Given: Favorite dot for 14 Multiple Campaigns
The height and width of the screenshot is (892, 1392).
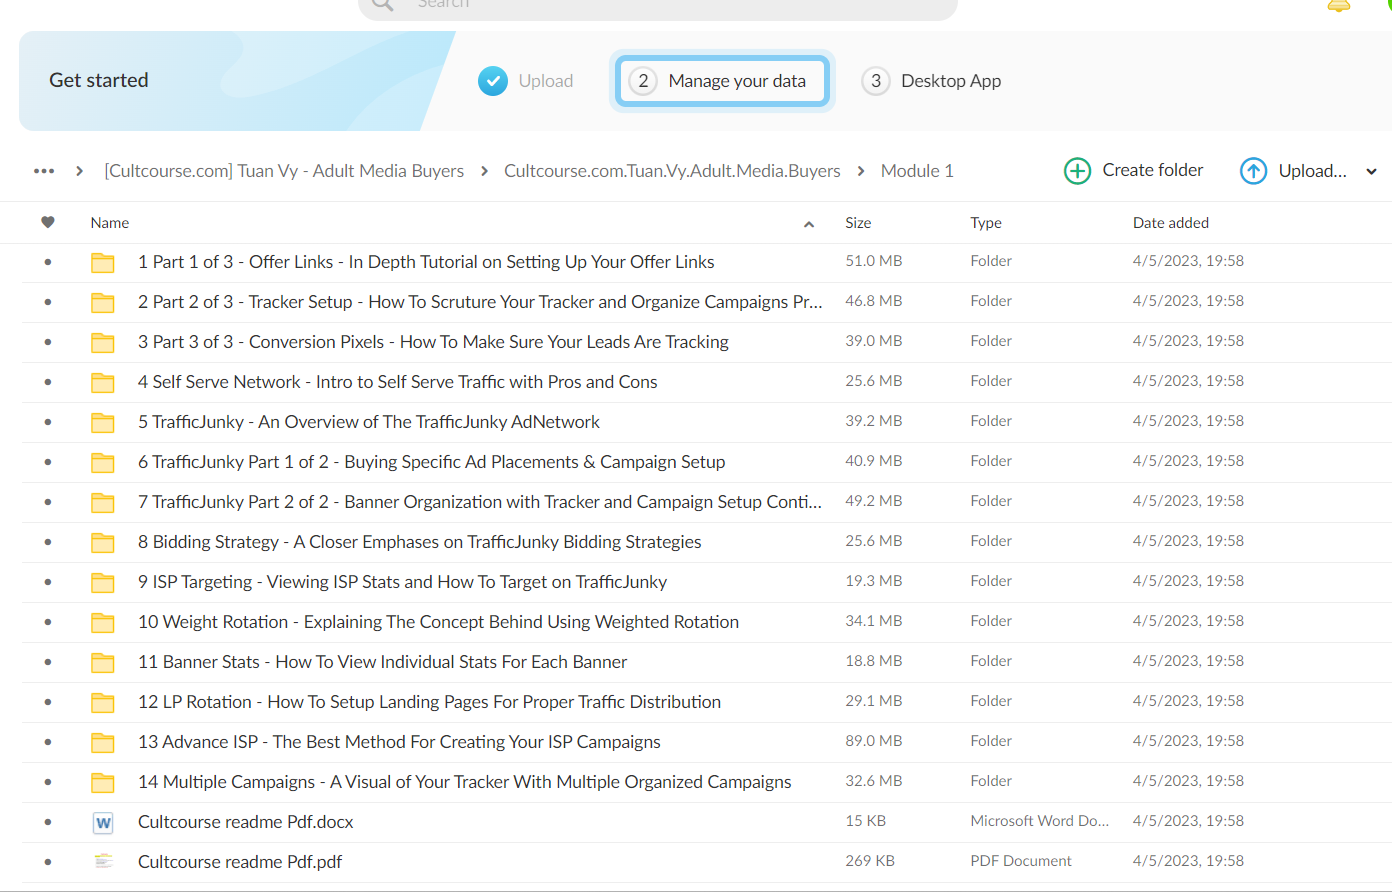Looking at the screenshot, I should 48,782.
